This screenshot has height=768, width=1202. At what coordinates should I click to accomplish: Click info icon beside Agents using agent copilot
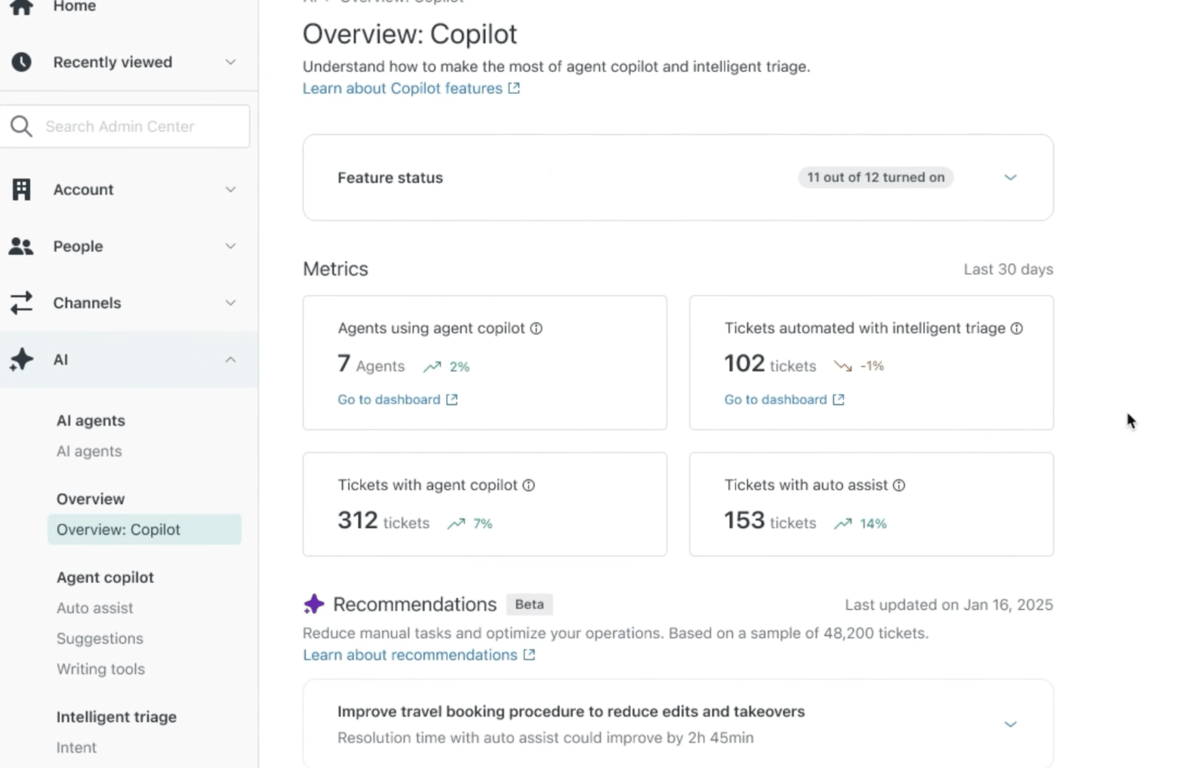point(536,328)
